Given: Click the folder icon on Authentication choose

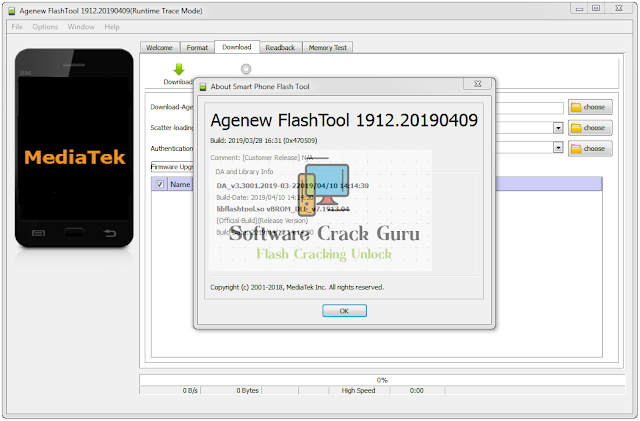Looking at the screenshot, I should [x=576, y=149].
